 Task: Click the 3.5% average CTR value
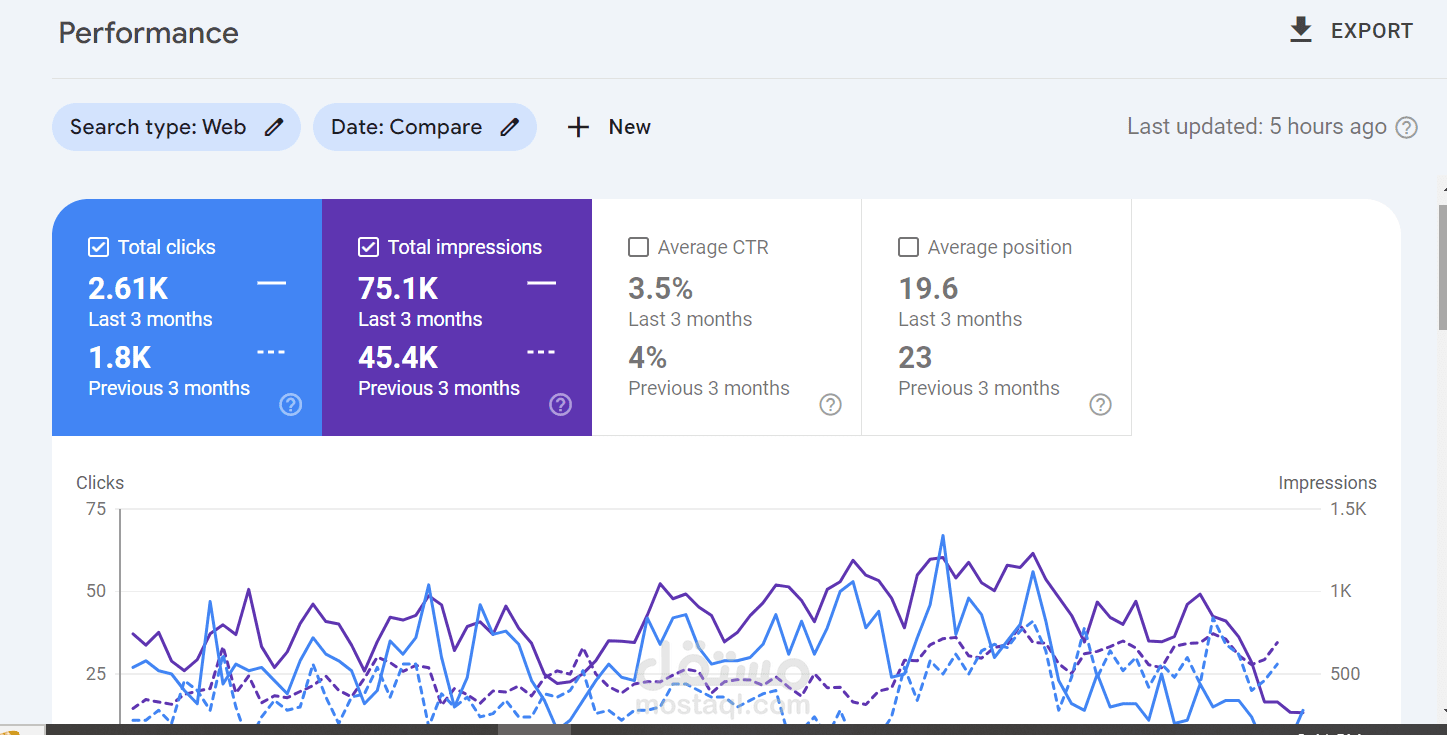tap(660, 289)
